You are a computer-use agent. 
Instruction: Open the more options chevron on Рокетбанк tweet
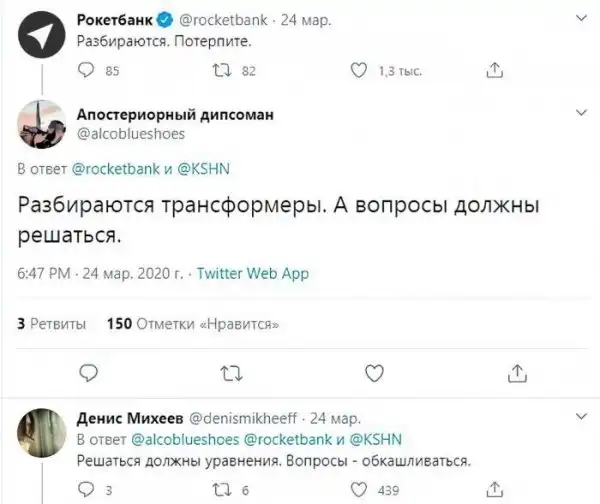point(581,17)
